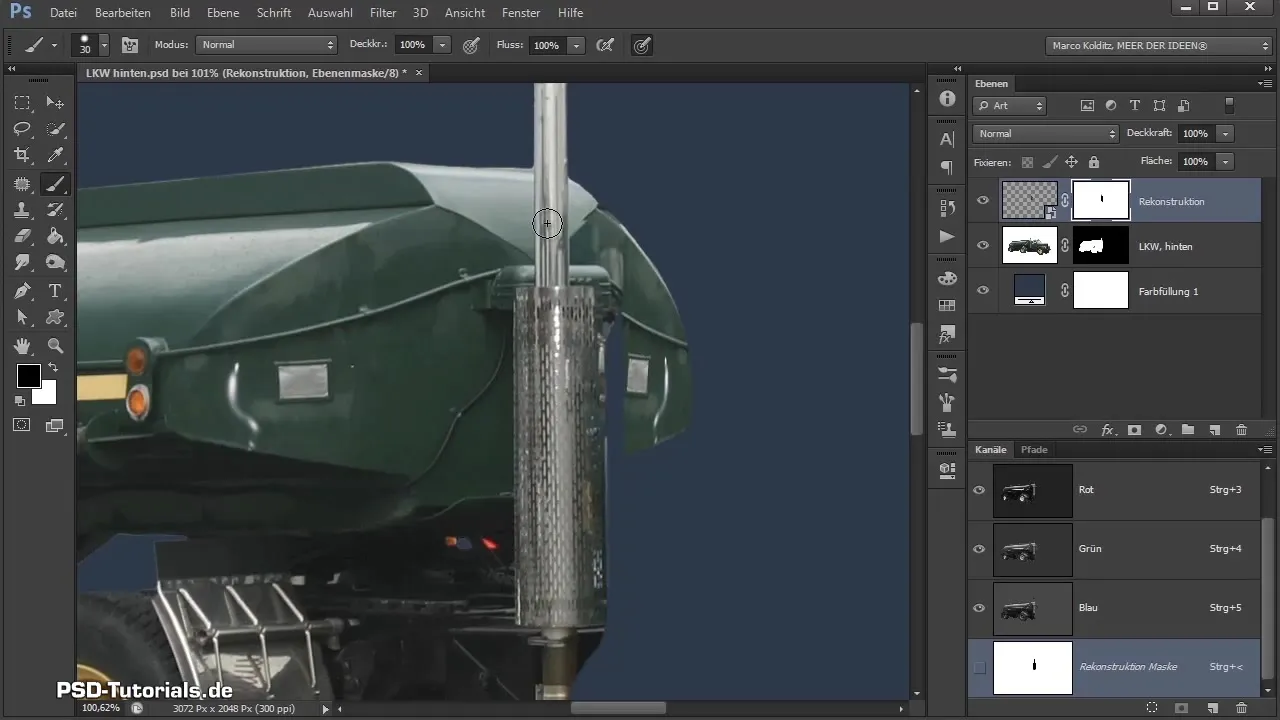Select the Eraser tool
This screenshot has height=720, width=1280.
coord(22,237)
